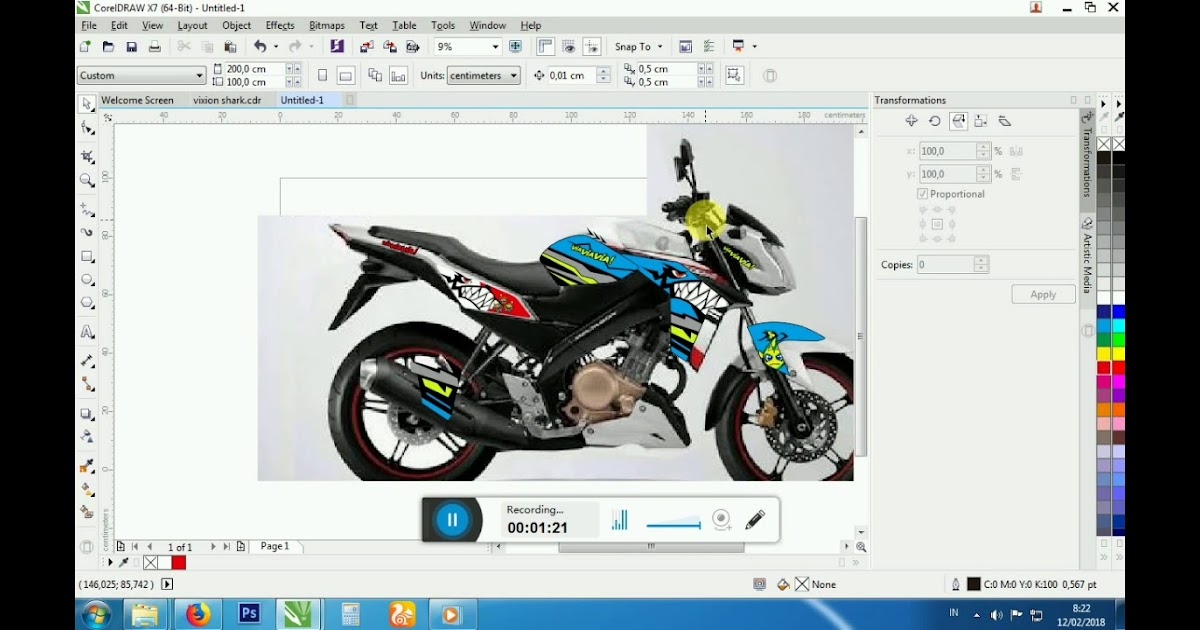The height and width of the screenshot is (630, 1200).
Task: Select the Artistic Media tool
Action: pyautogui.click(x=87, y=232)
